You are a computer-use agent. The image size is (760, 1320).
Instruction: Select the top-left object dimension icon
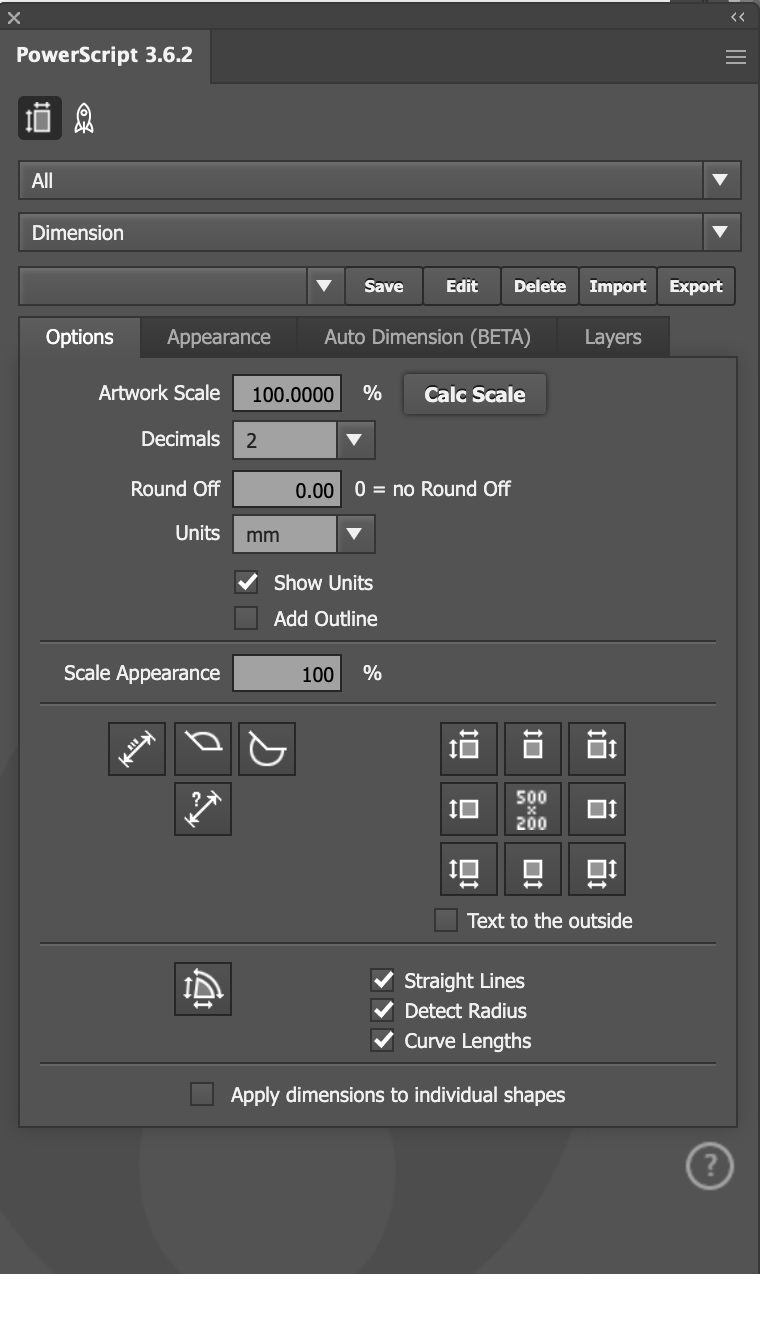[x=469, y=749]
